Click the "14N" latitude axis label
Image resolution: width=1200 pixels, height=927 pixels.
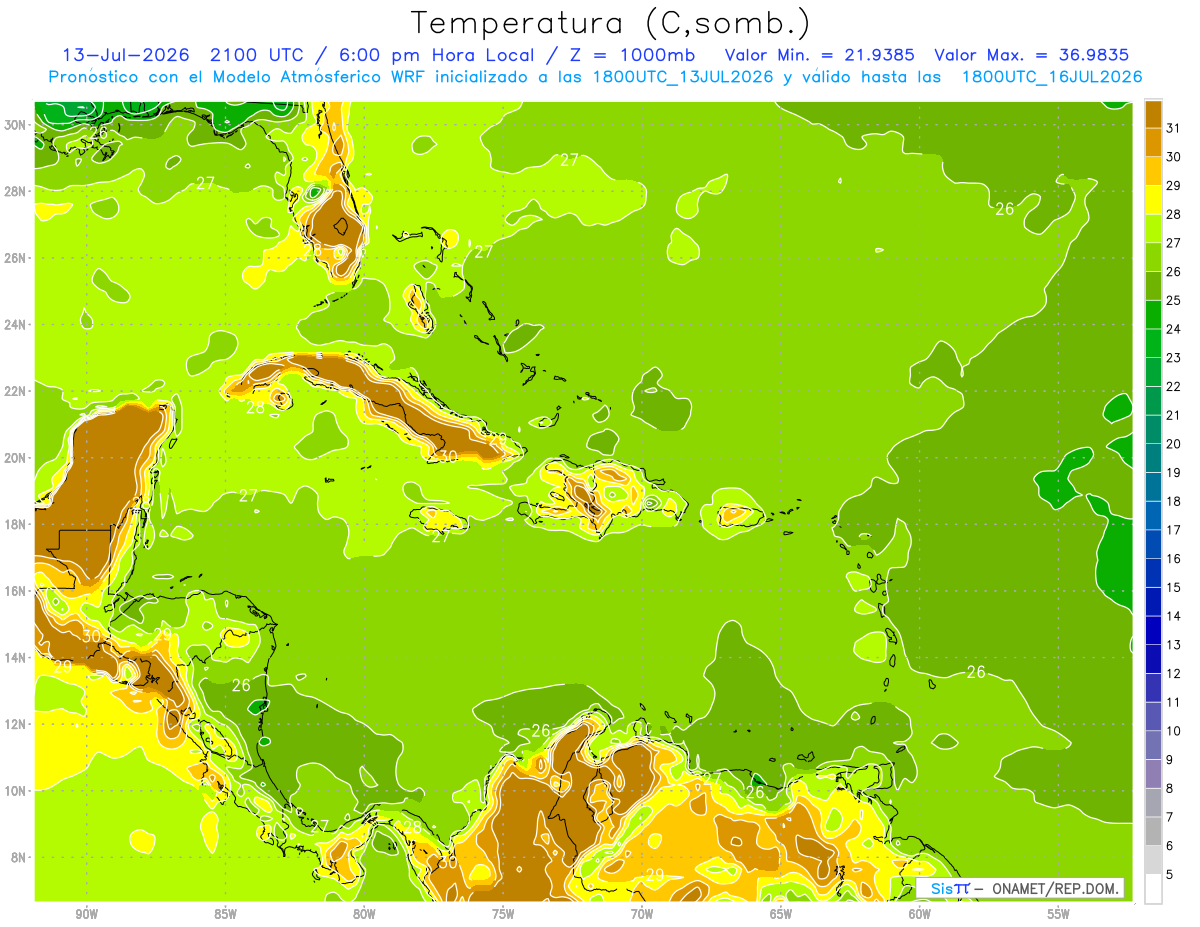(x=17, y=658)
